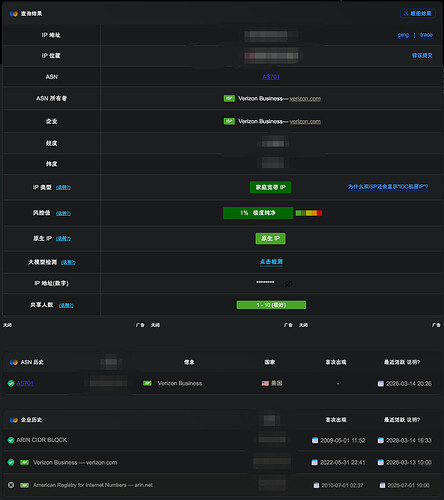Open verizon.com link in enterprise row

(305, 122)
